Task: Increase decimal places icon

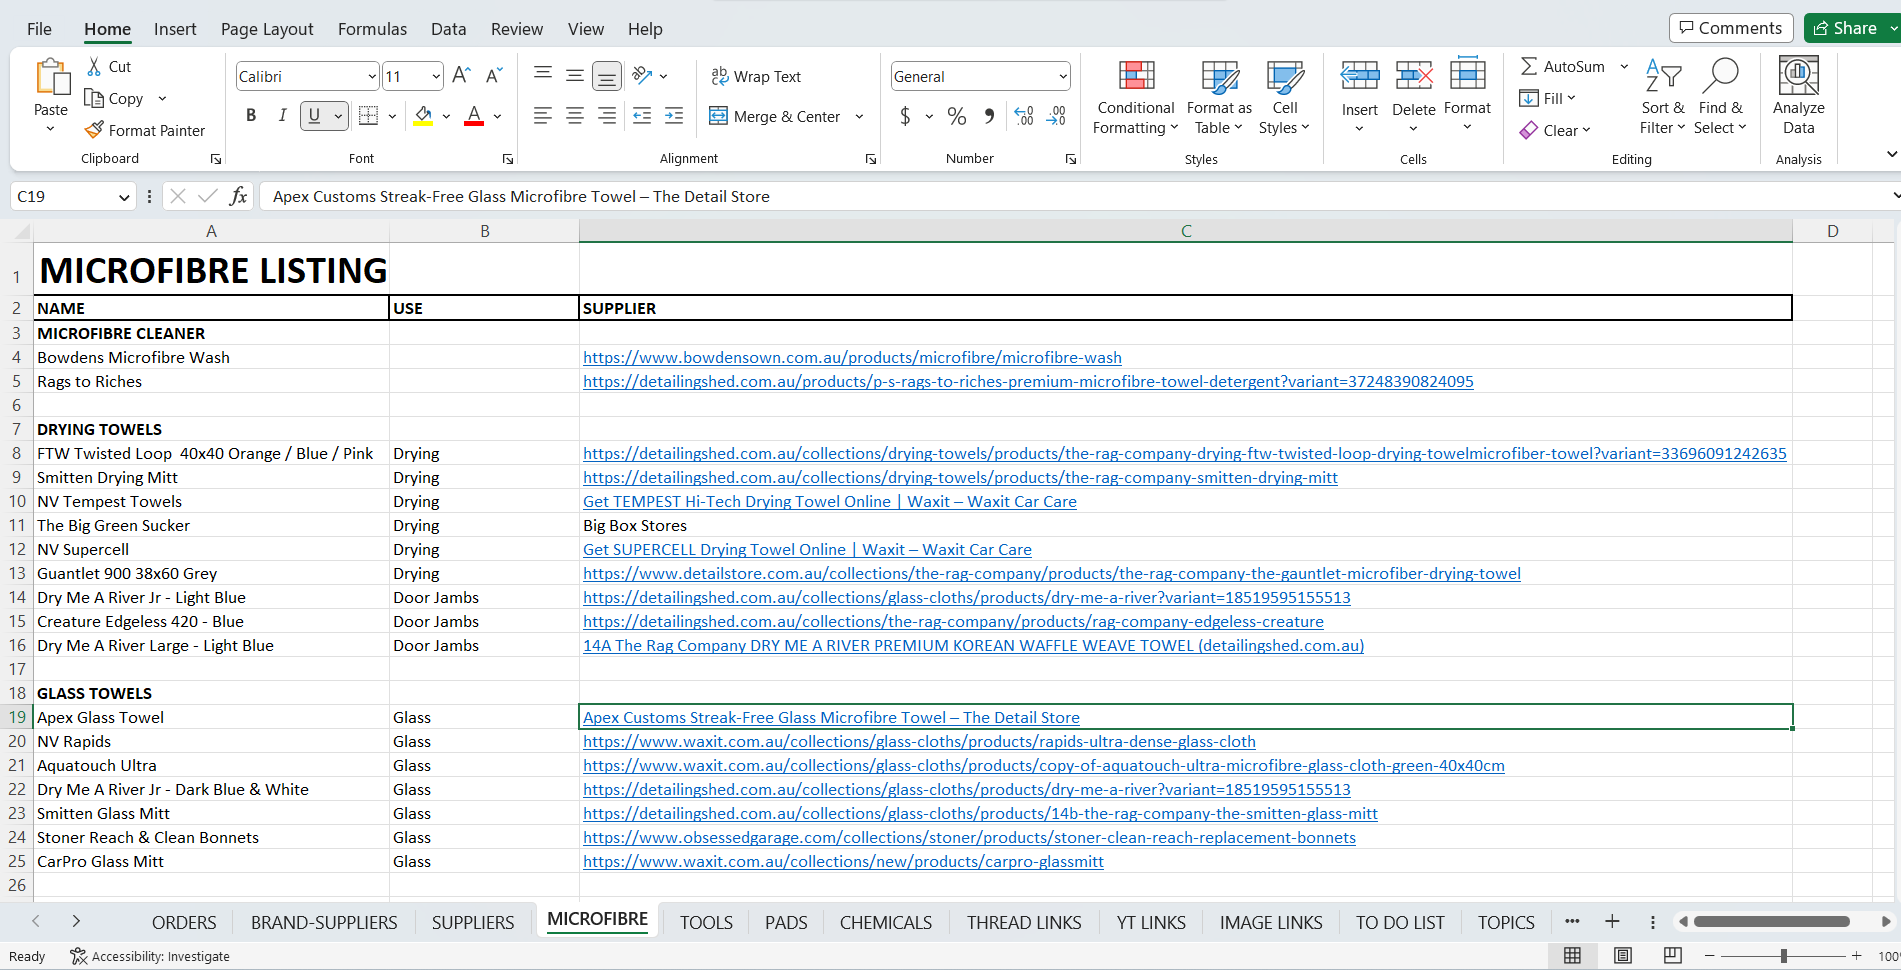Action: click(x=1024, y=116)
